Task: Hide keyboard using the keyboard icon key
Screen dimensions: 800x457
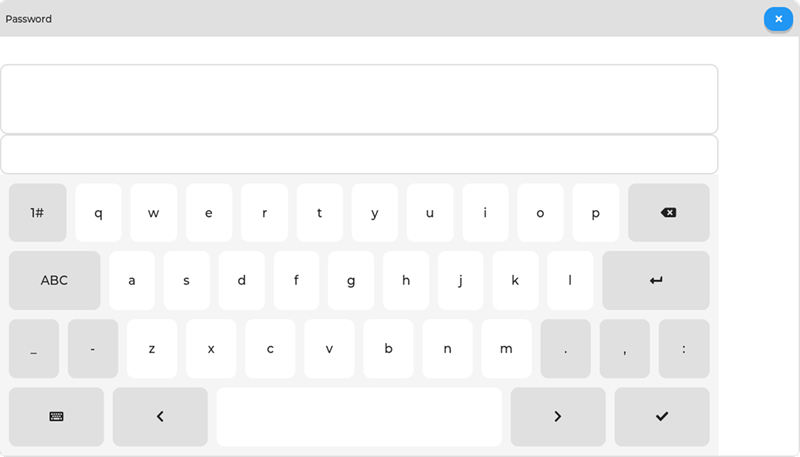Action: (56, 417)
